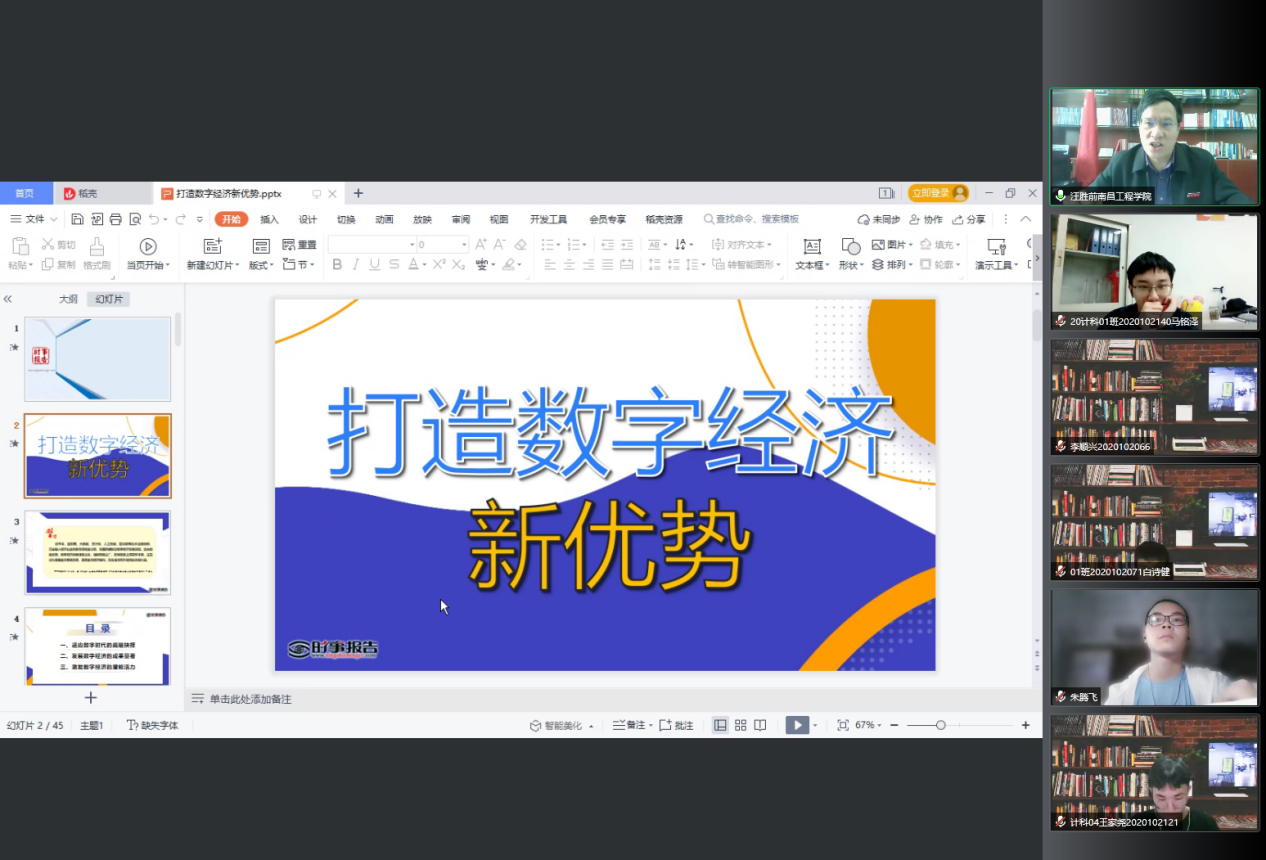This screenshot has width=1266, height=860.
Task: Switch to slide sorter view icon
Action: (740, 725)
